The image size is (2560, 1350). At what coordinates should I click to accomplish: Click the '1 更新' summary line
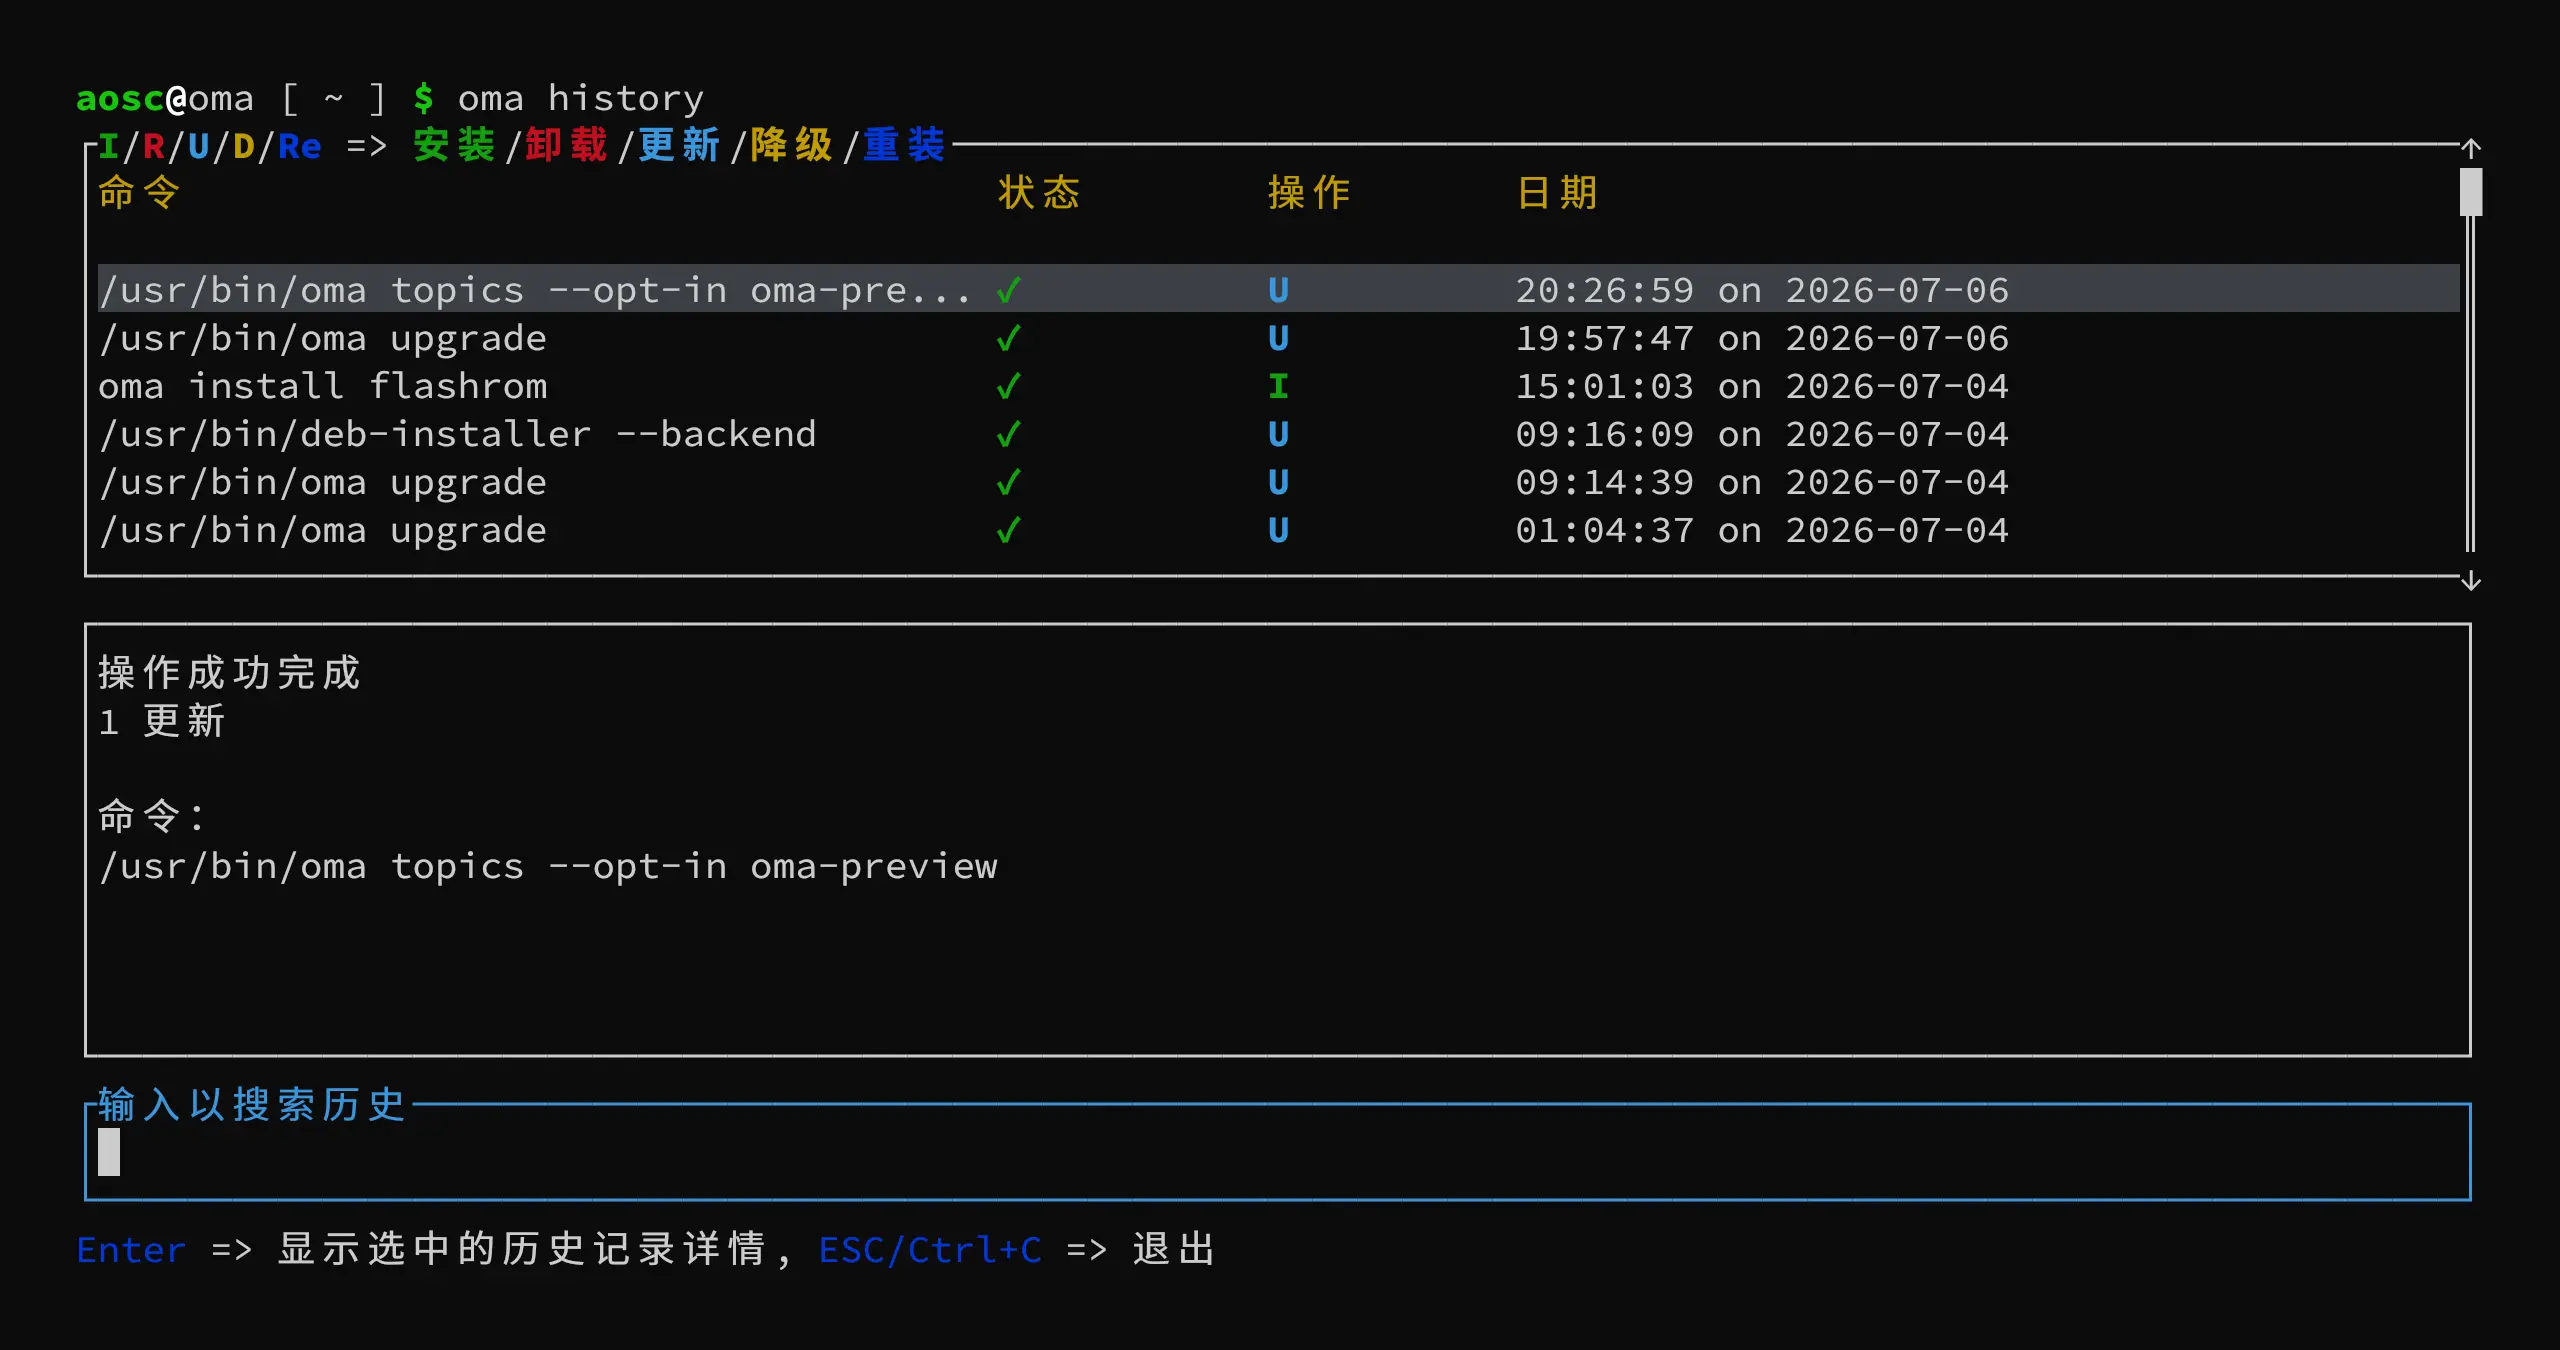pos(162,720)
